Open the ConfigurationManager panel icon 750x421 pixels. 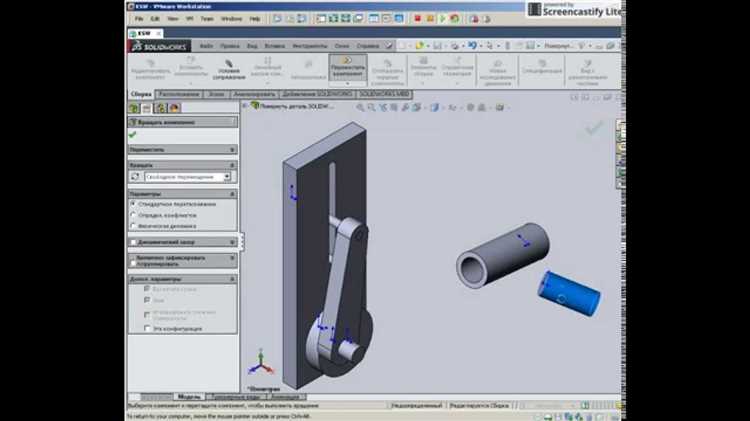pos(160,108)
